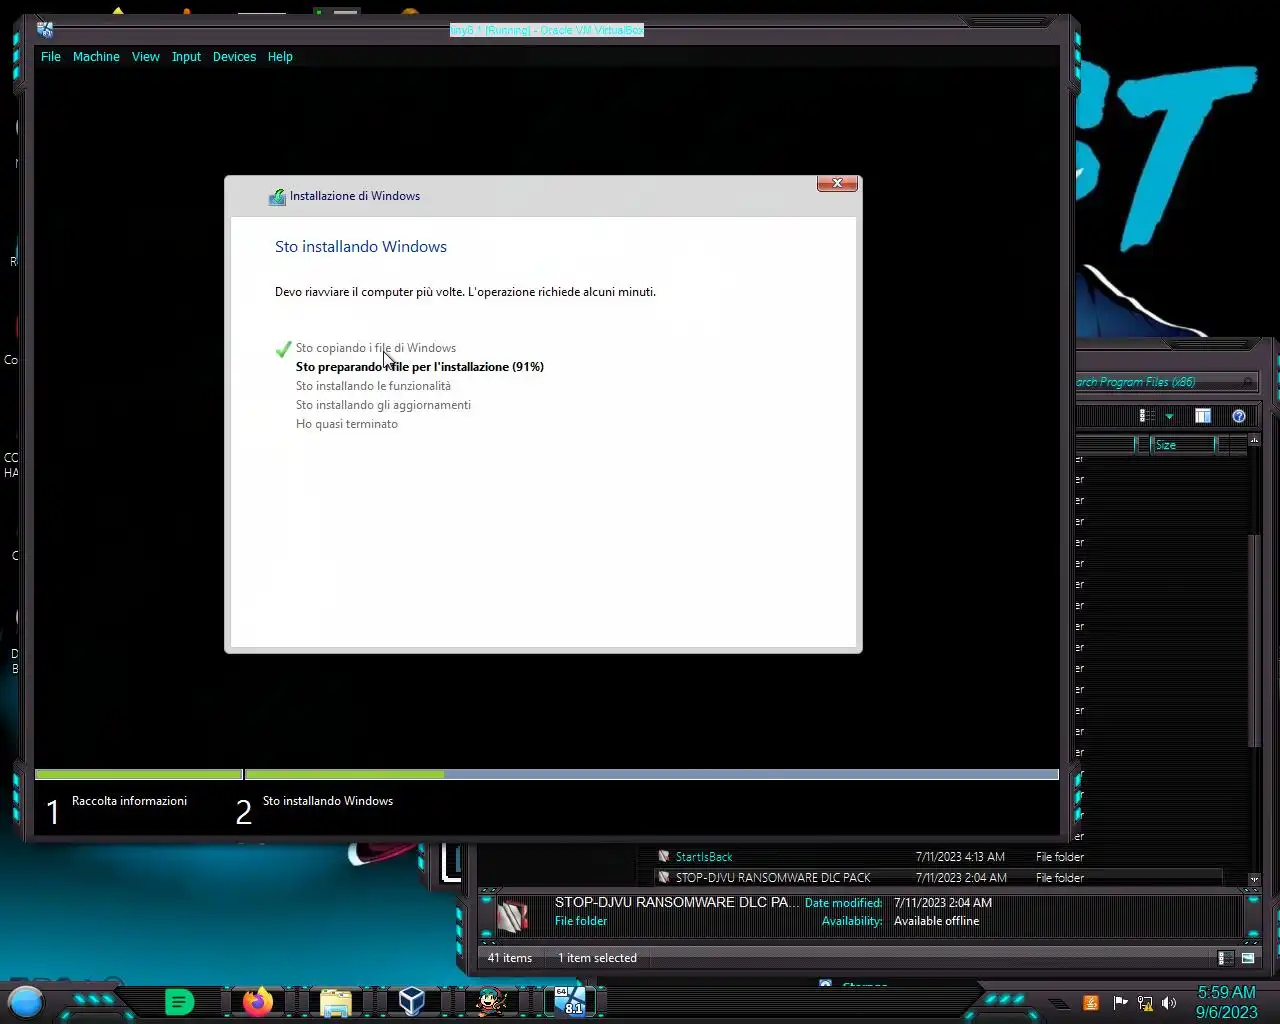Click the folder preview thumbnail in details pane
1280x1024 pixels.
coord(513,915)
